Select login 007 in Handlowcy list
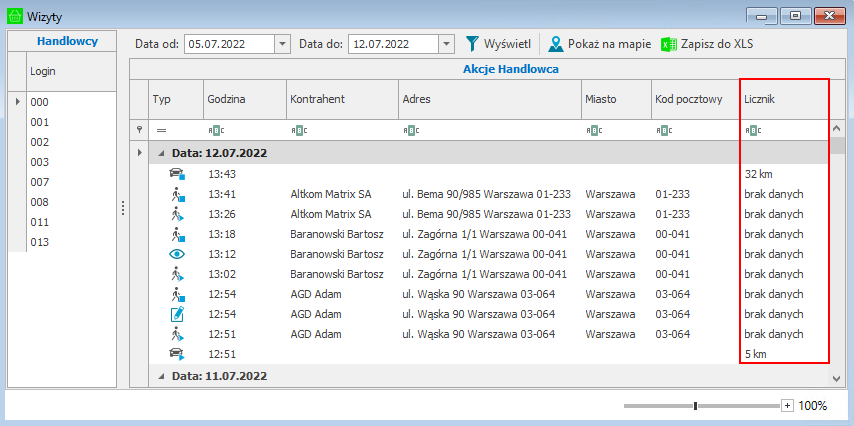 (x=40, y=182)
